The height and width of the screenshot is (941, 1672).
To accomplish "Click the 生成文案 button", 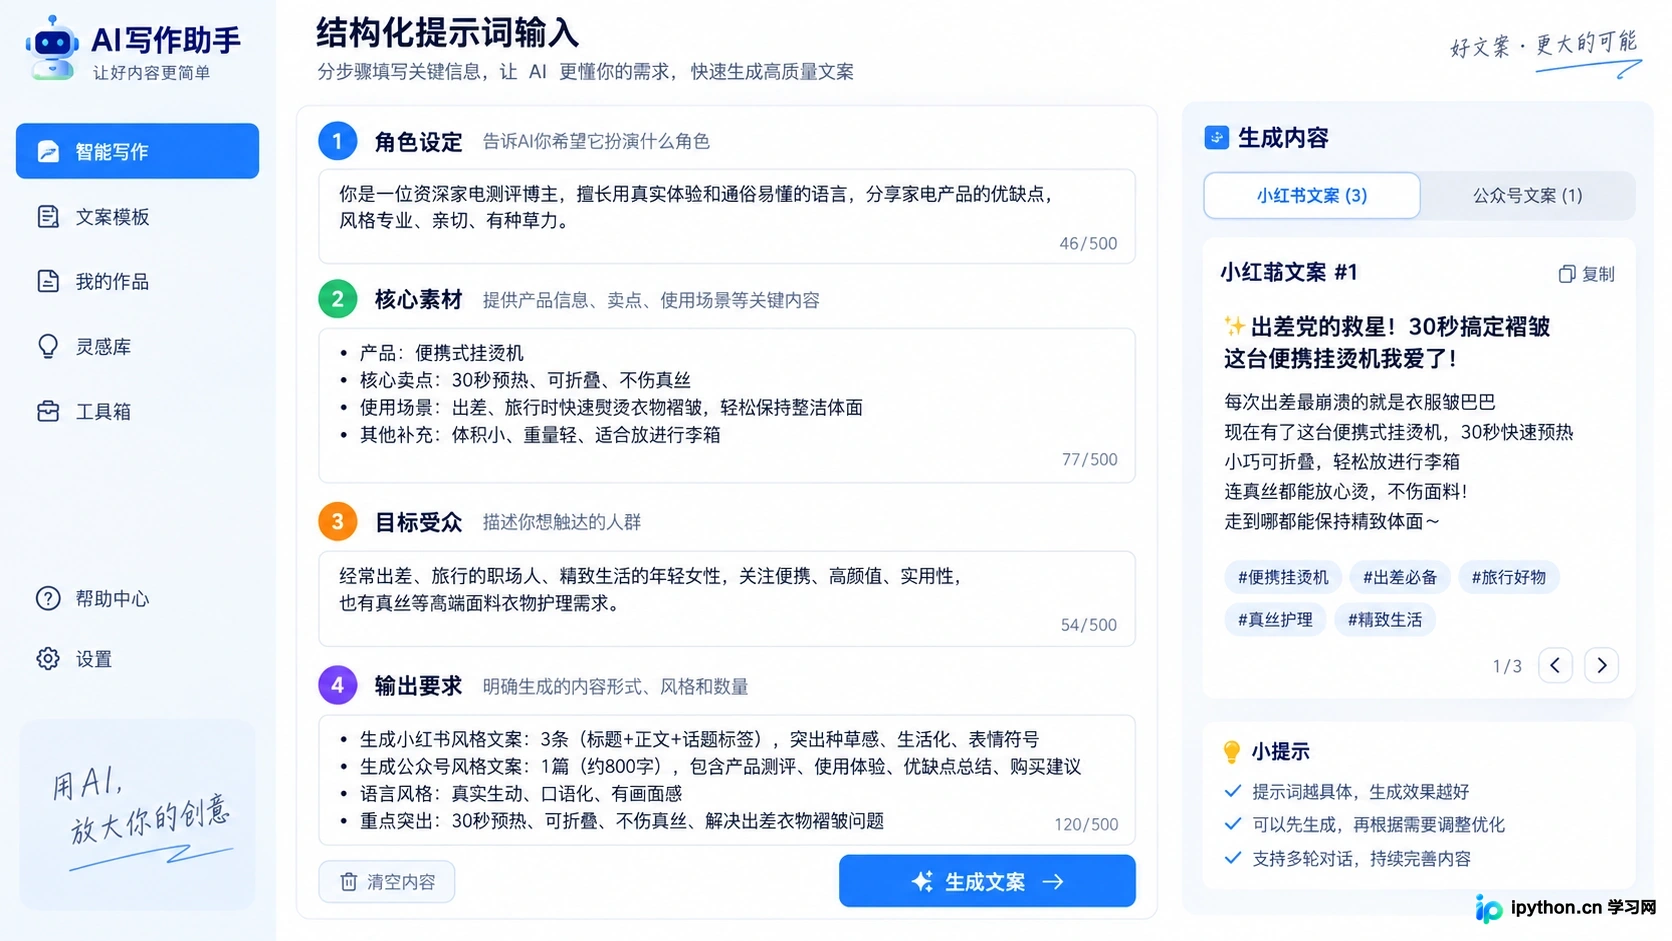I will coord(987,881).
